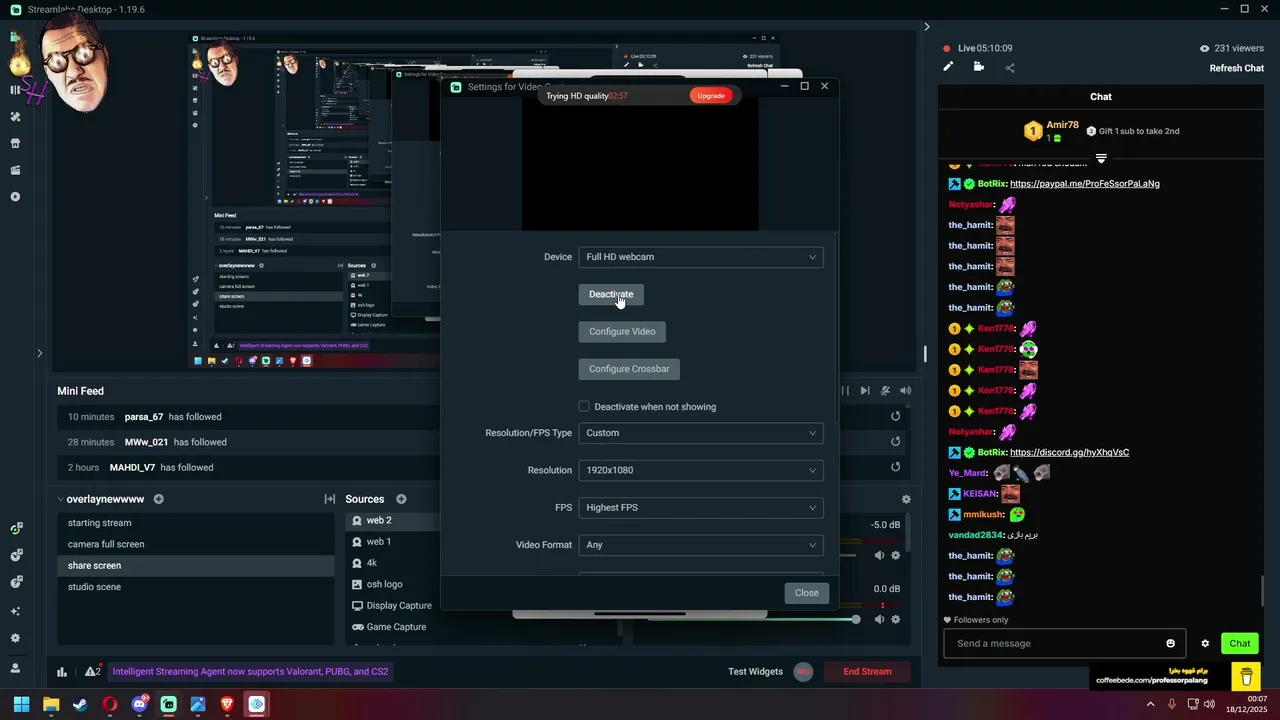Open Themes icon in left sidebar
This screenshot has height=720, width=1280.
(15, 116)
